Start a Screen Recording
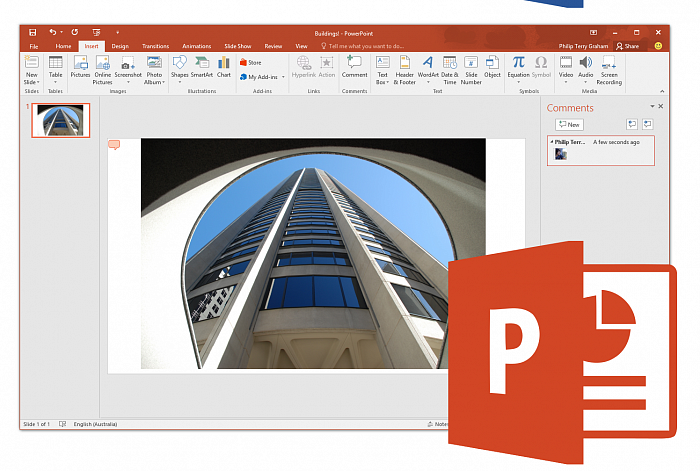Screen dimensions: 700x471 tap(609, 68)
